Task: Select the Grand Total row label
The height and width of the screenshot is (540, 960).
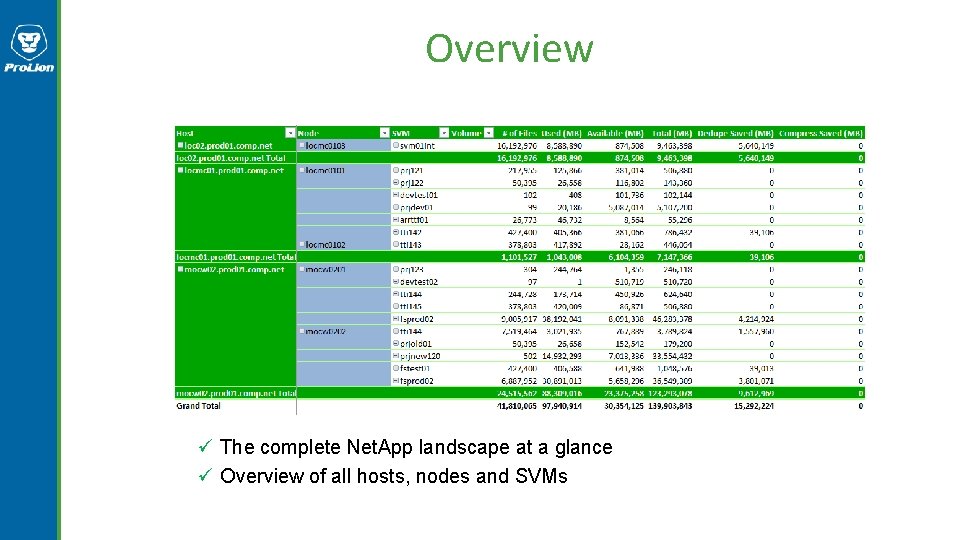Action: click(198, 405)
